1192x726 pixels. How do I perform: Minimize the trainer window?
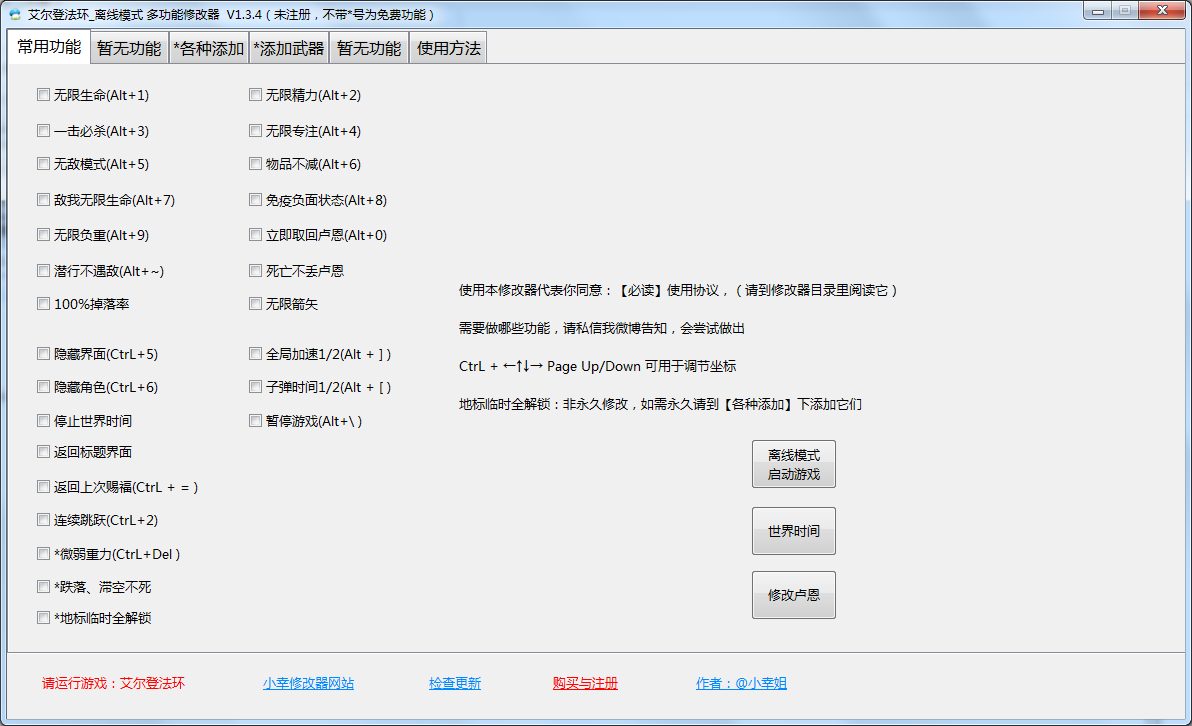coord(1098,11)
